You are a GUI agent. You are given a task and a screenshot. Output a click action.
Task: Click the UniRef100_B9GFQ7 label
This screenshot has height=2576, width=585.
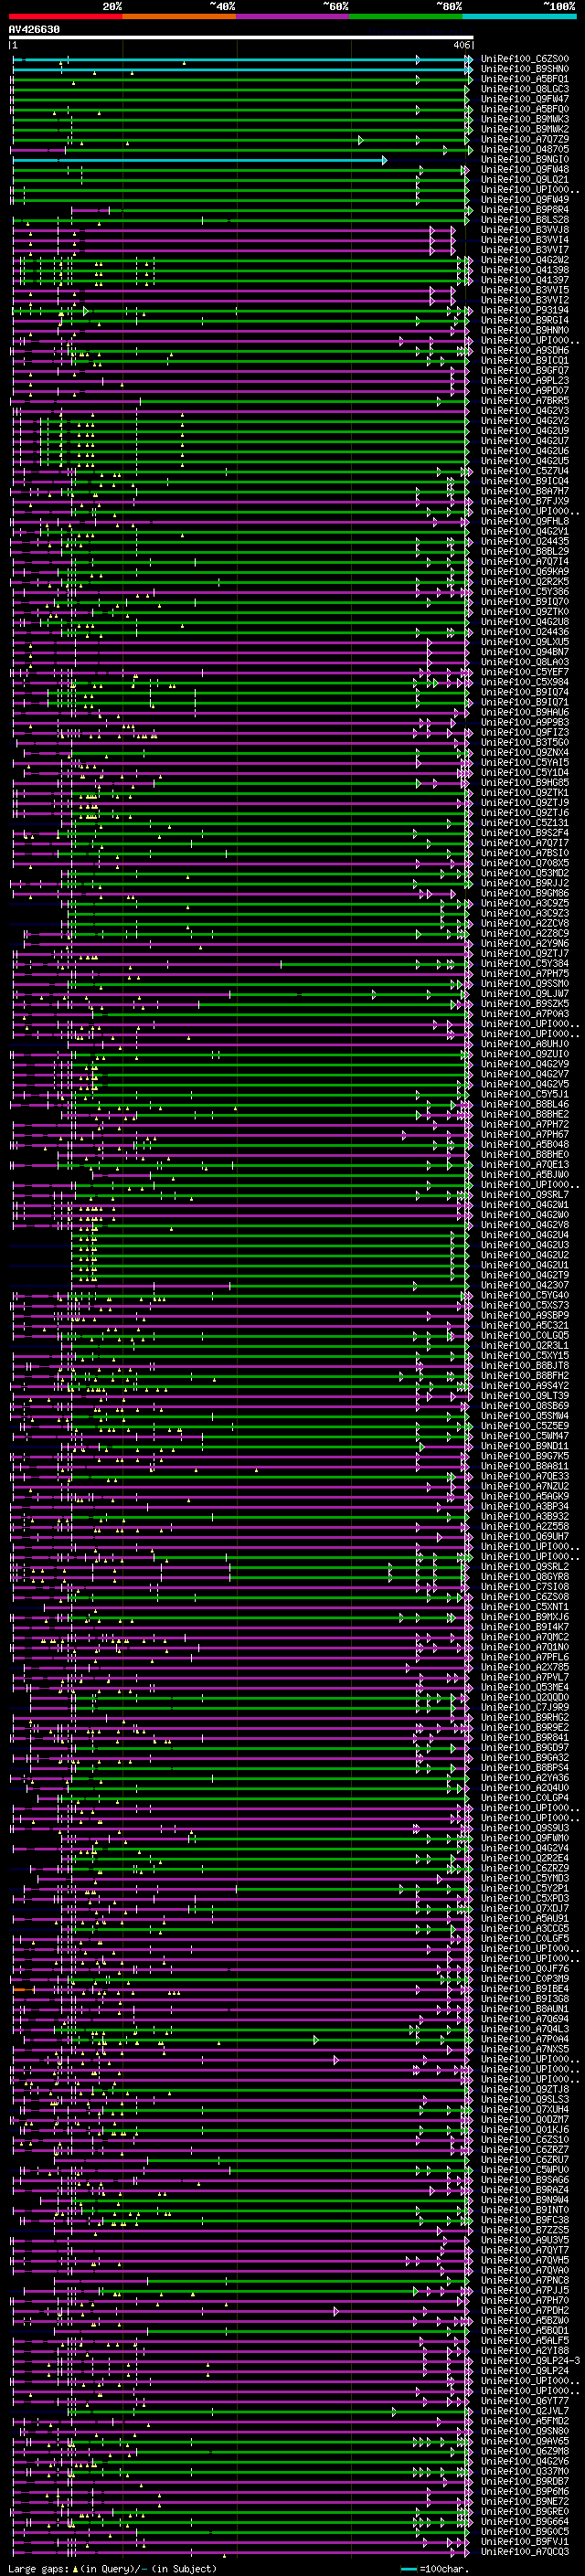(x=525, y=371)
